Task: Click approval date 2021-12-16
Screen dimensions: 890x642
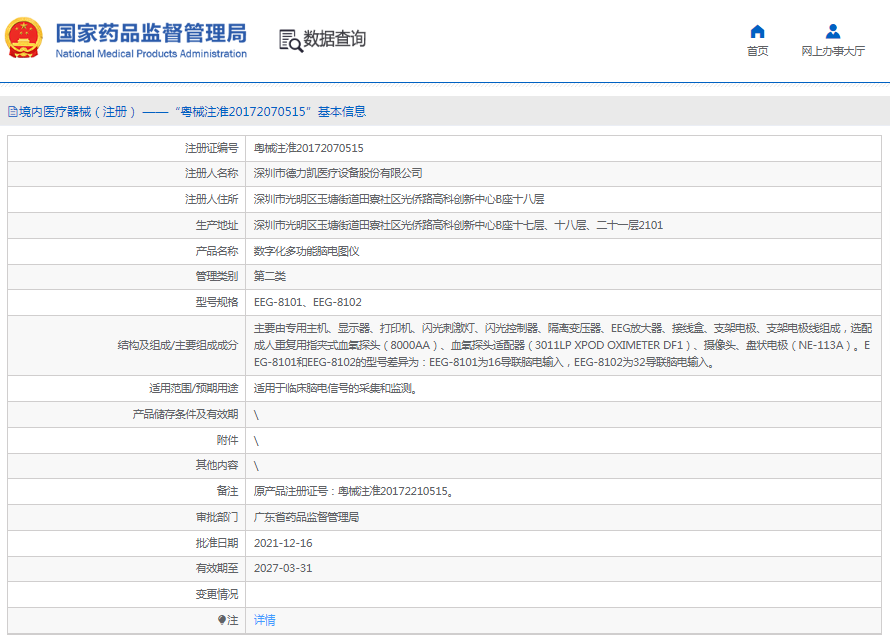Action: [283, 543]
